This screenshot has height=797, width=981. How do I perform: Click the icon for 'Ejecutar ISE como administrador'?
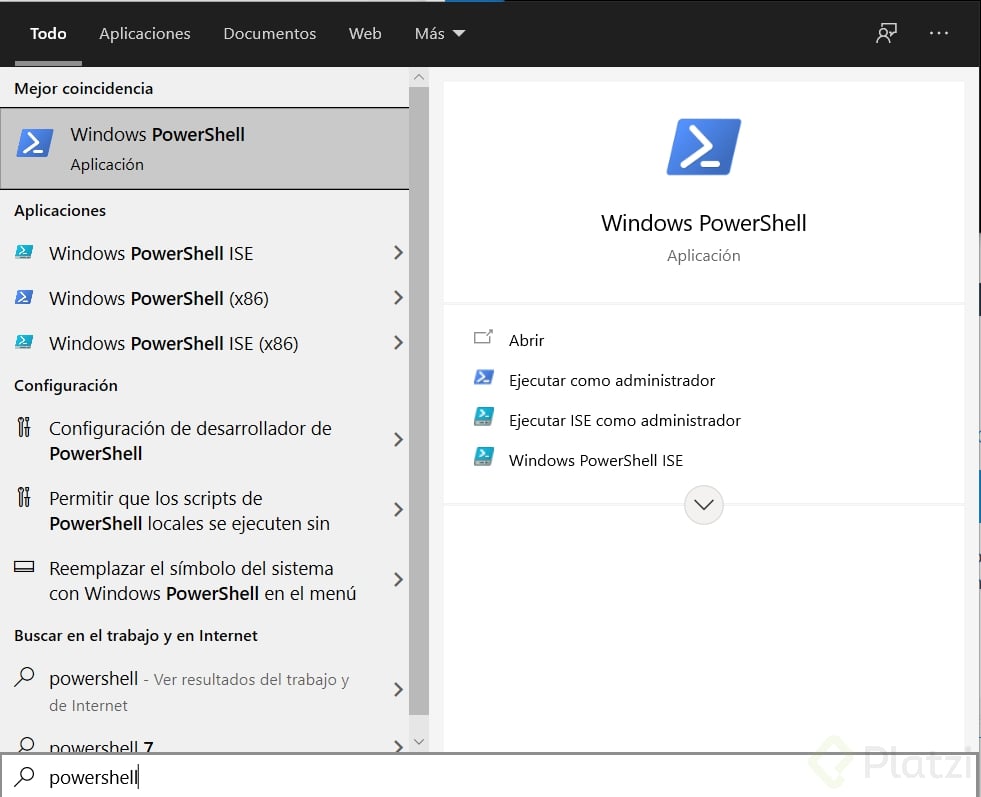click(x=483, y=417)
